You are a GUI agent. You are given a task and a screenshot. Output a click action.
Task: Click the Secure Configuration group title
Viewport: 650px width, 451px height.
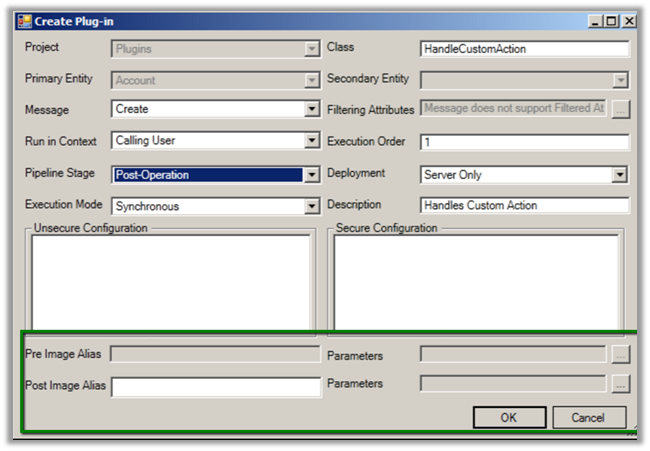386,228
